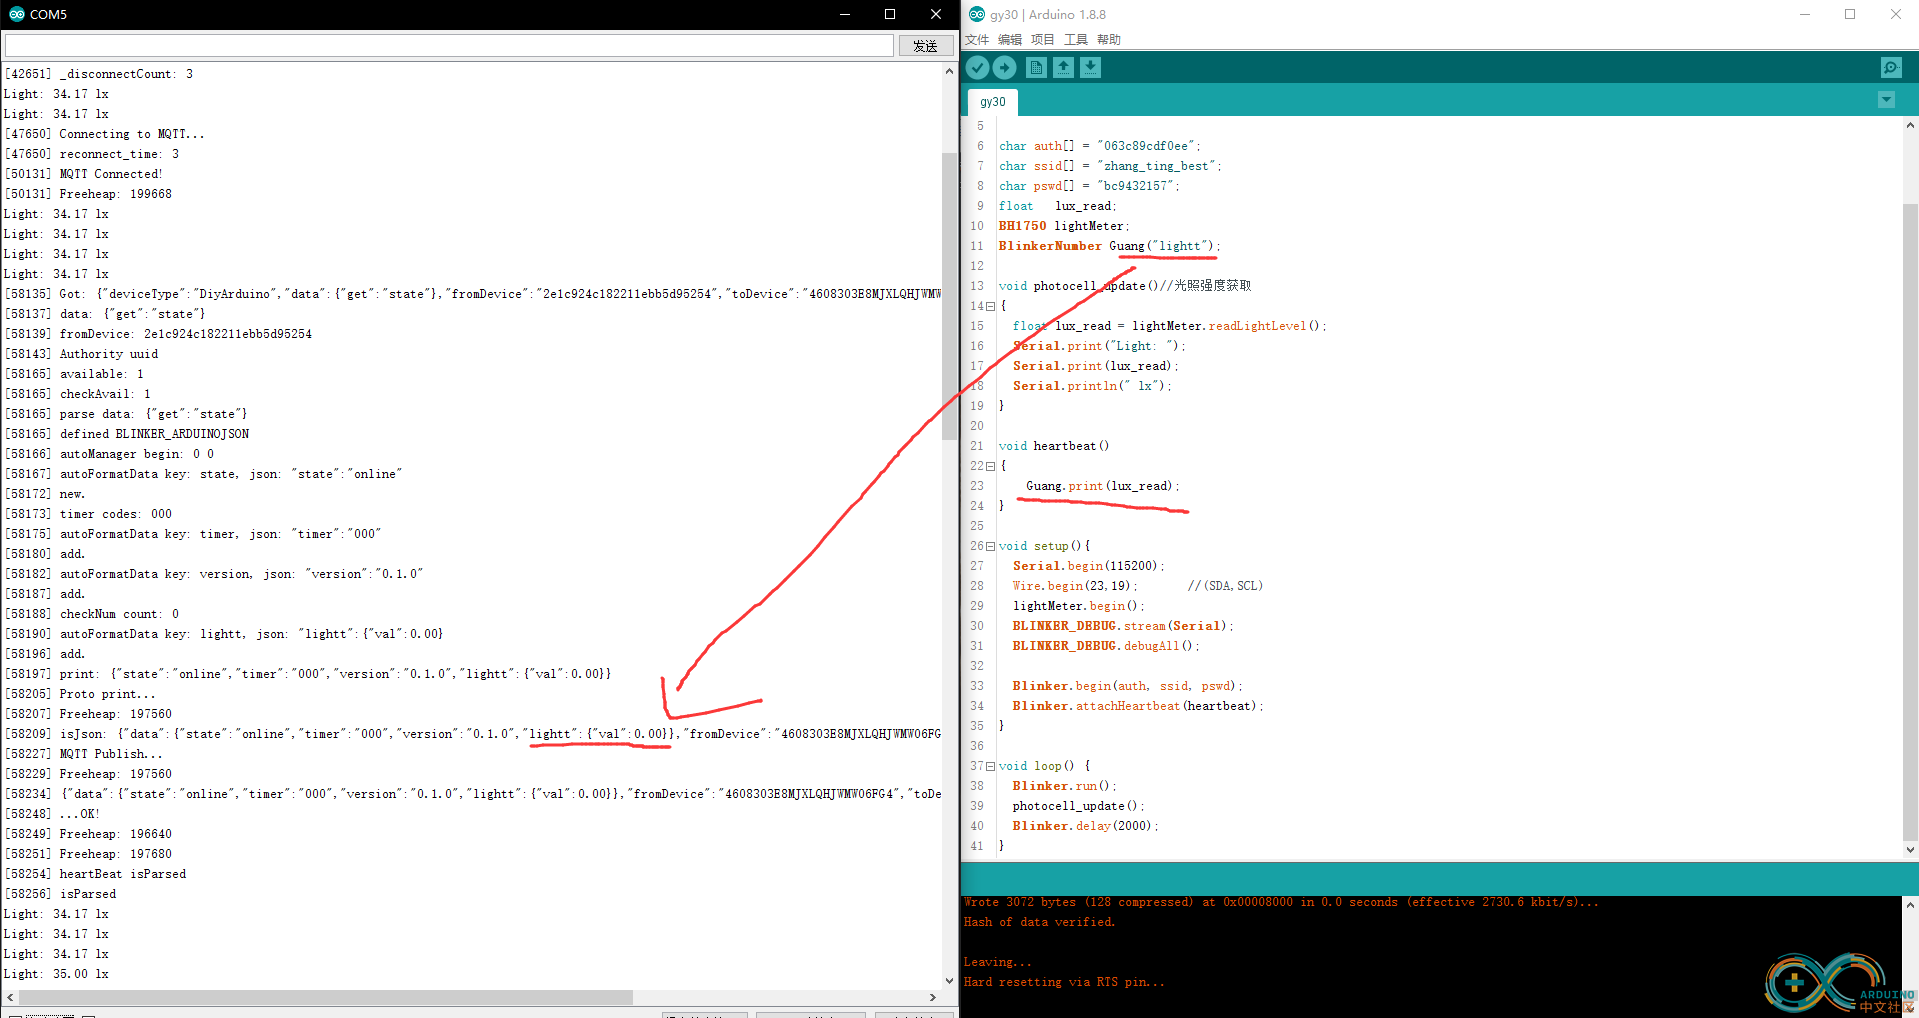Click code line Serial.begin(115200)
1919x1018 pixels.
1089,566
